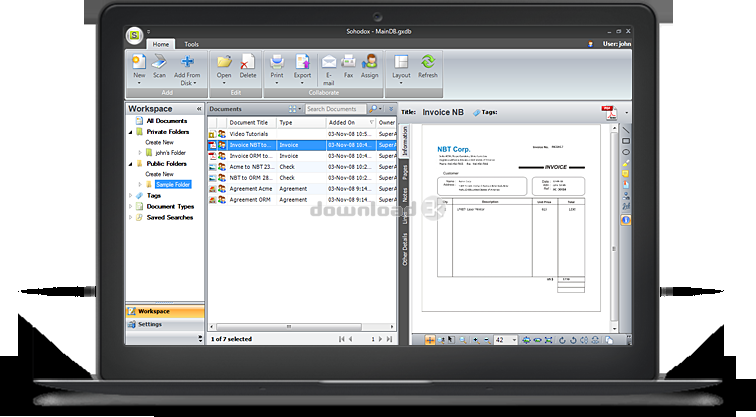Image resolution: width=756 pixels, height=417 pixels.
Task: Click the zoom in magnifier icon
Action: pos(476,340)
